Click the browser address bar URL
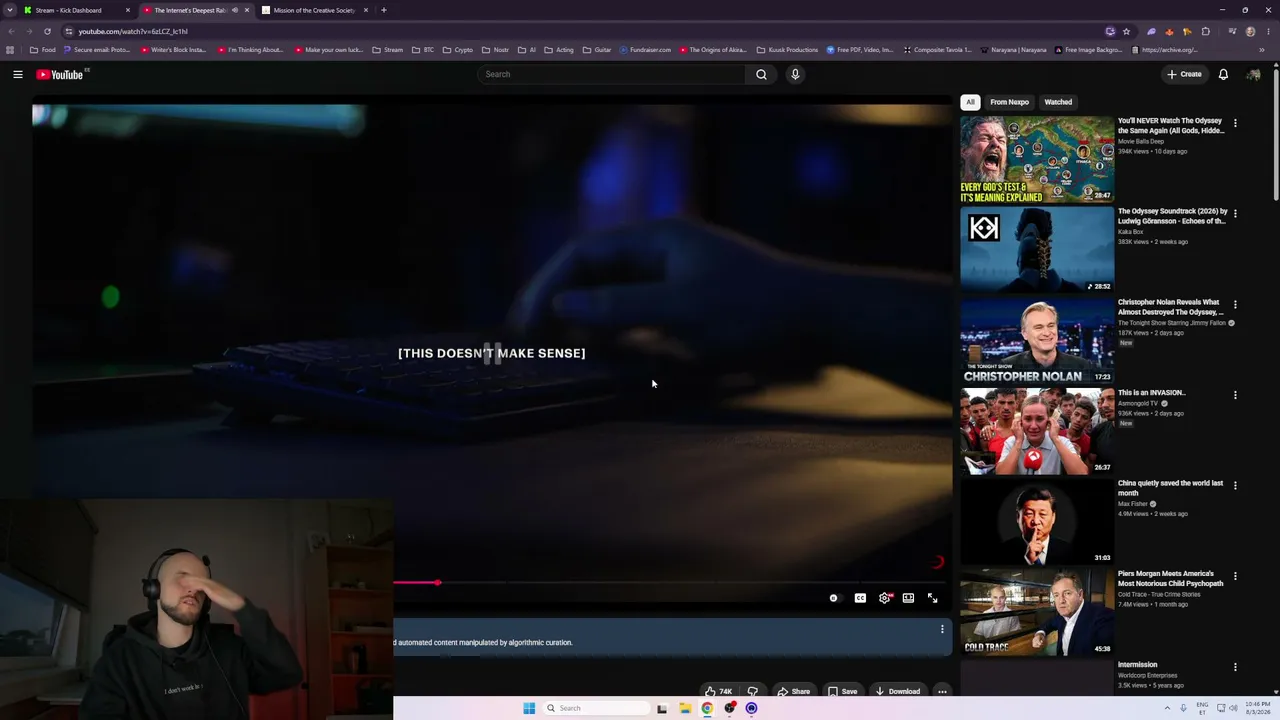Screen dimensions: 1280x720 pyautogui.click(x=133, y=31)
